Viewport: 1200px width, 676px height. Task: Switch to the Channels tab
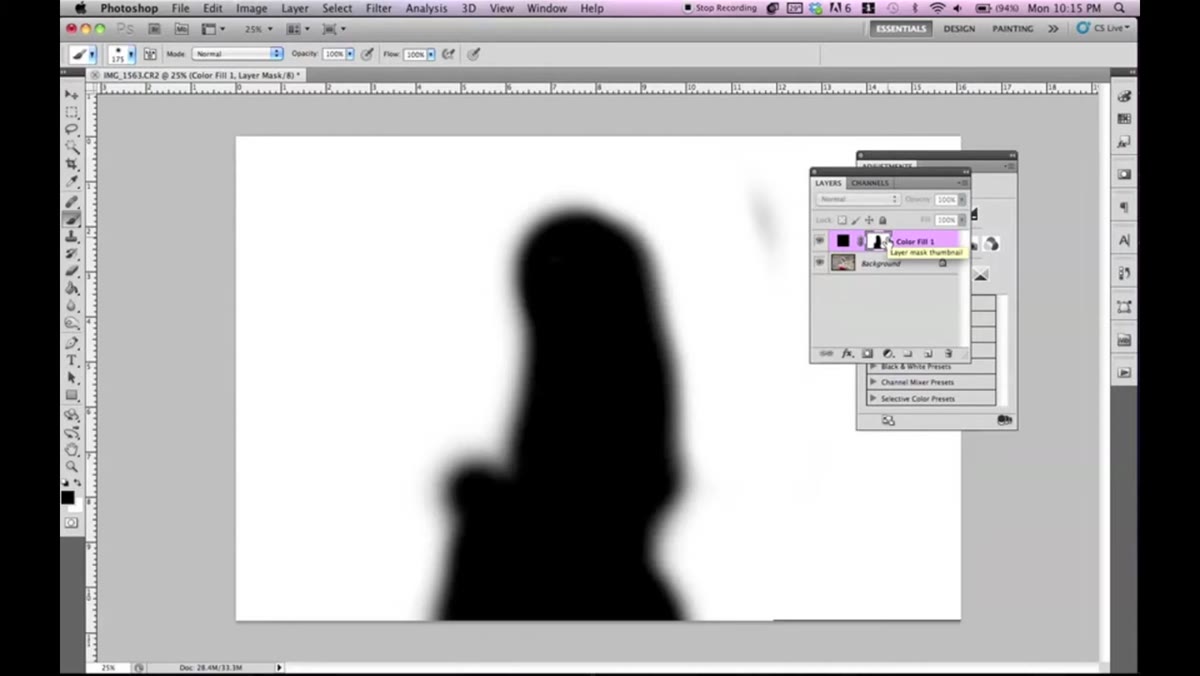point(870,183)
